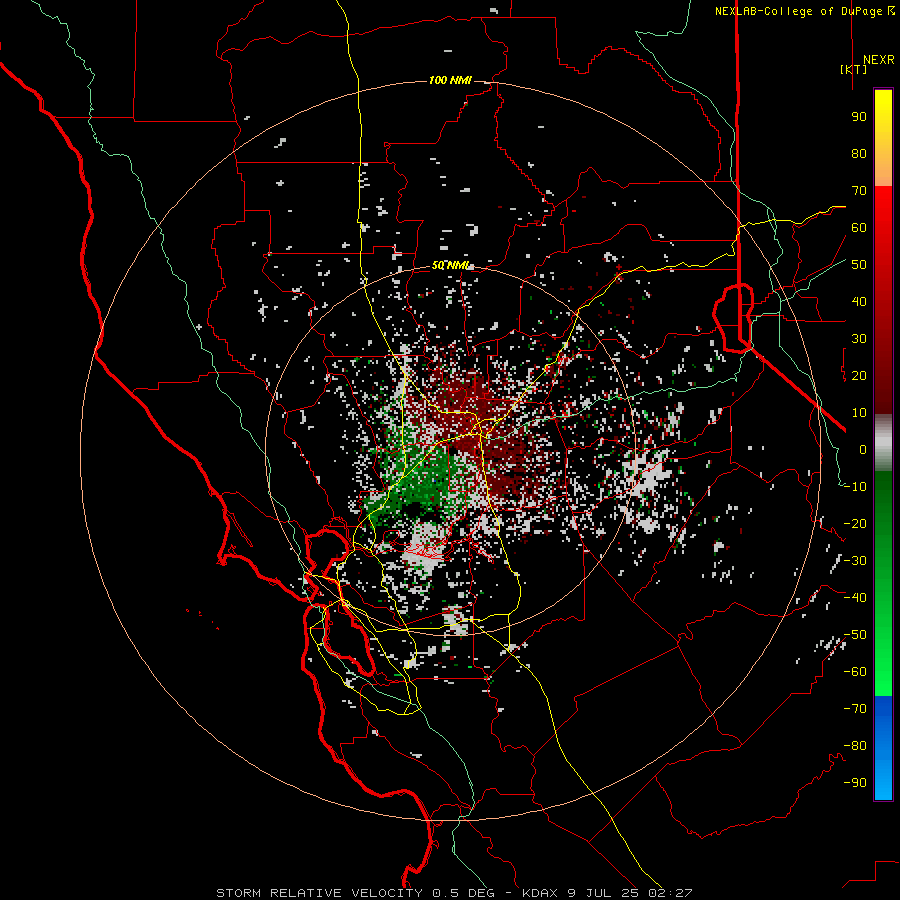Click the [KT] units label
Image resolution: width=900 pixels, height=900 pixels.
854,69
